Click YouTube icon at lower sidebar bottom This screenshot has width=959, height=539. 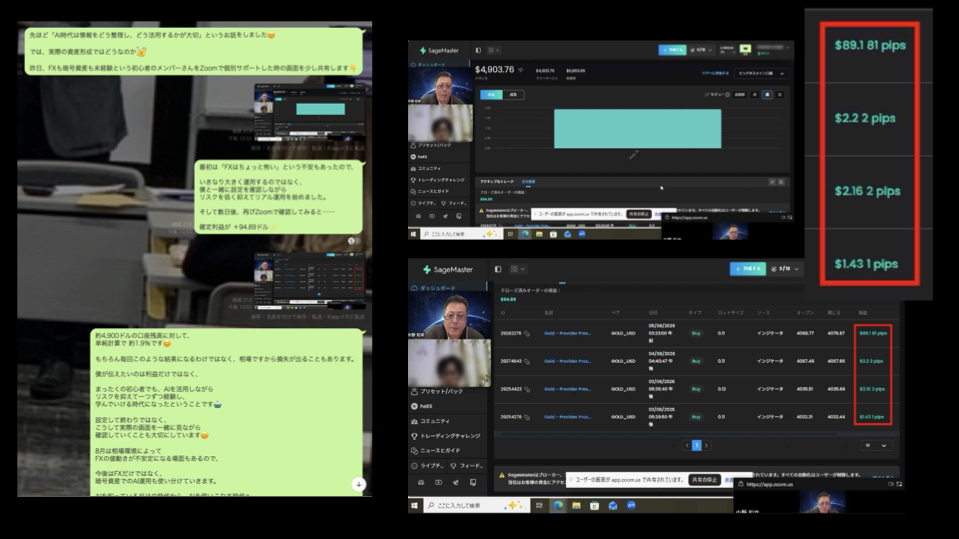tap(439, 483)
